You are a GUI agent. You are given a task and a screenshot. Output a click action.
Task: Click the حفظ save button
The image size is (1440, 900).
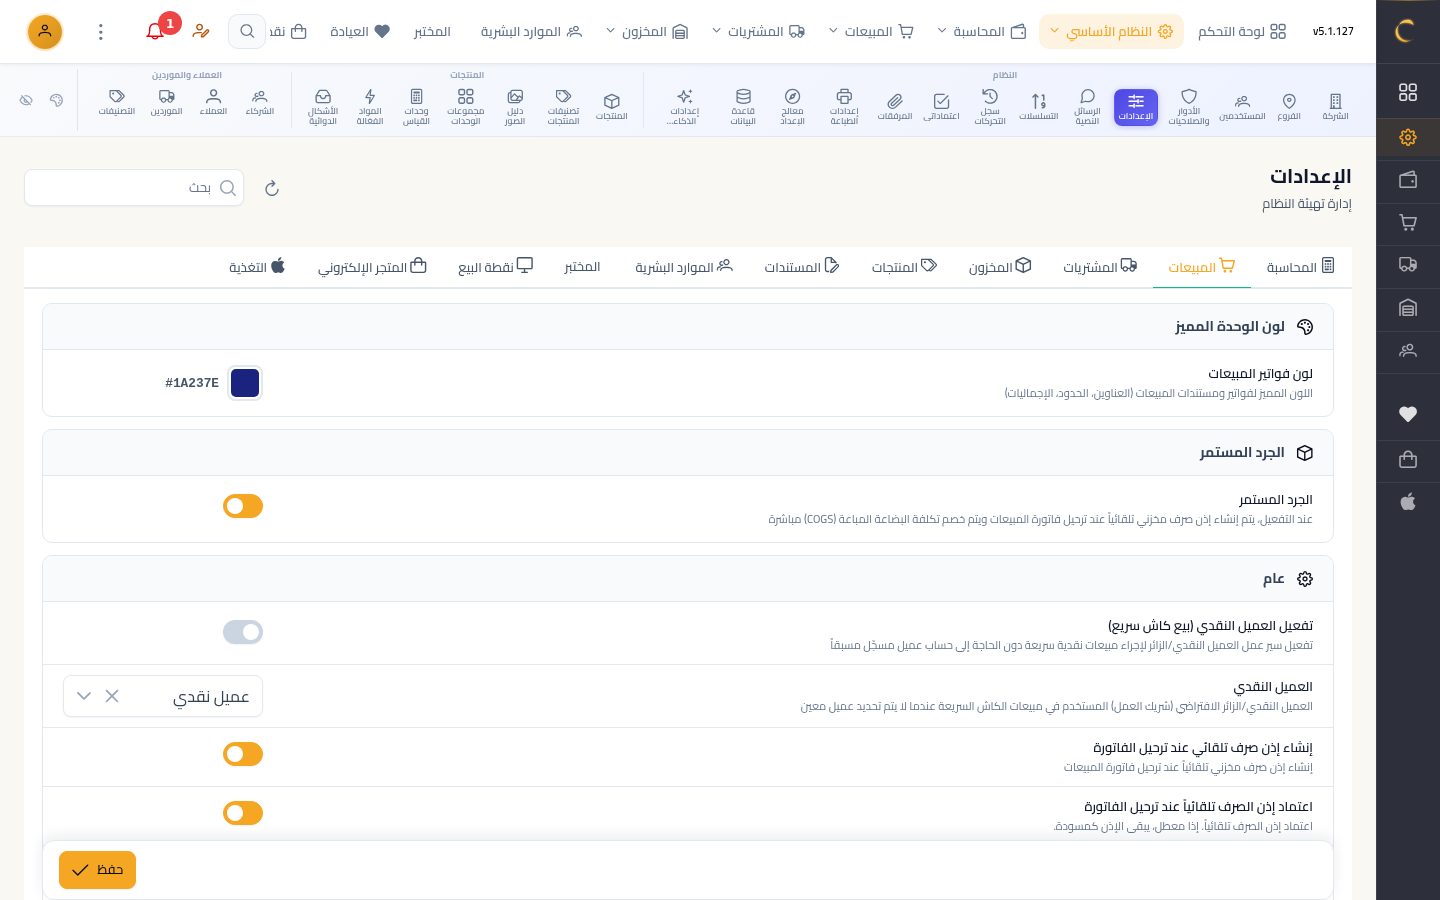pos(97,870)
